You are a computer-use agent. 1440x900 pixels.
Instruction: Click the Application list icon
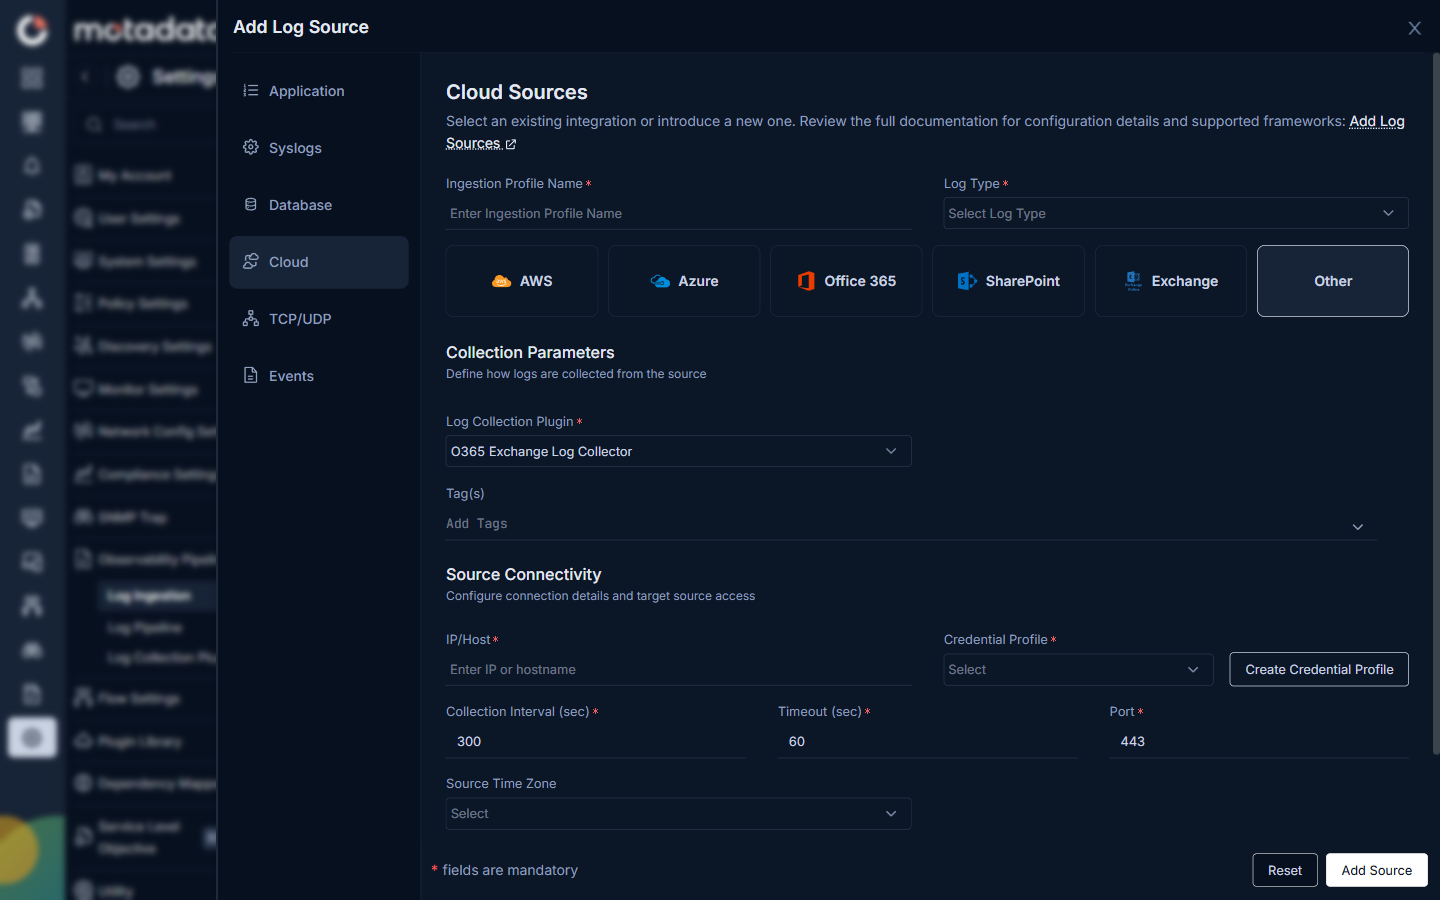251,90
